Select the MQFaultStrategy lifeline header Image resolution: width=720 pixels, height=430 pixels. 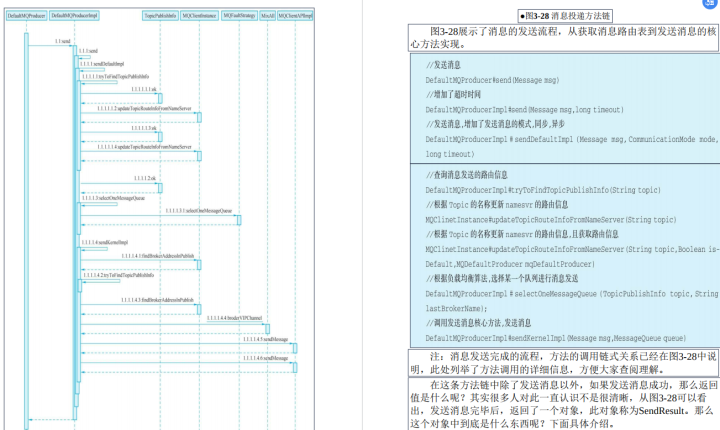[x=239, y=16]
